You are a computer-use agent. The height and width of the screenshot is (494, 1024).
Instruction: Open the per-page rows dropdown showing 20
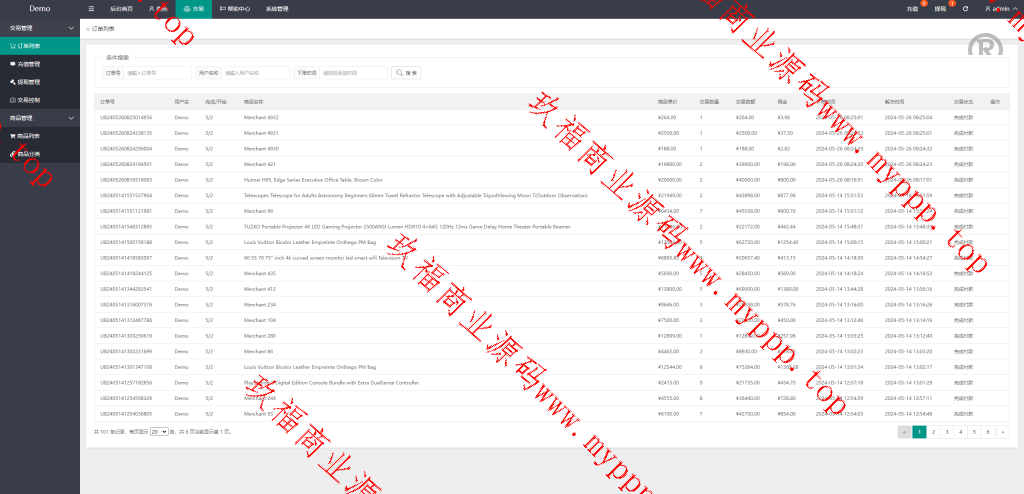[156, 432]
